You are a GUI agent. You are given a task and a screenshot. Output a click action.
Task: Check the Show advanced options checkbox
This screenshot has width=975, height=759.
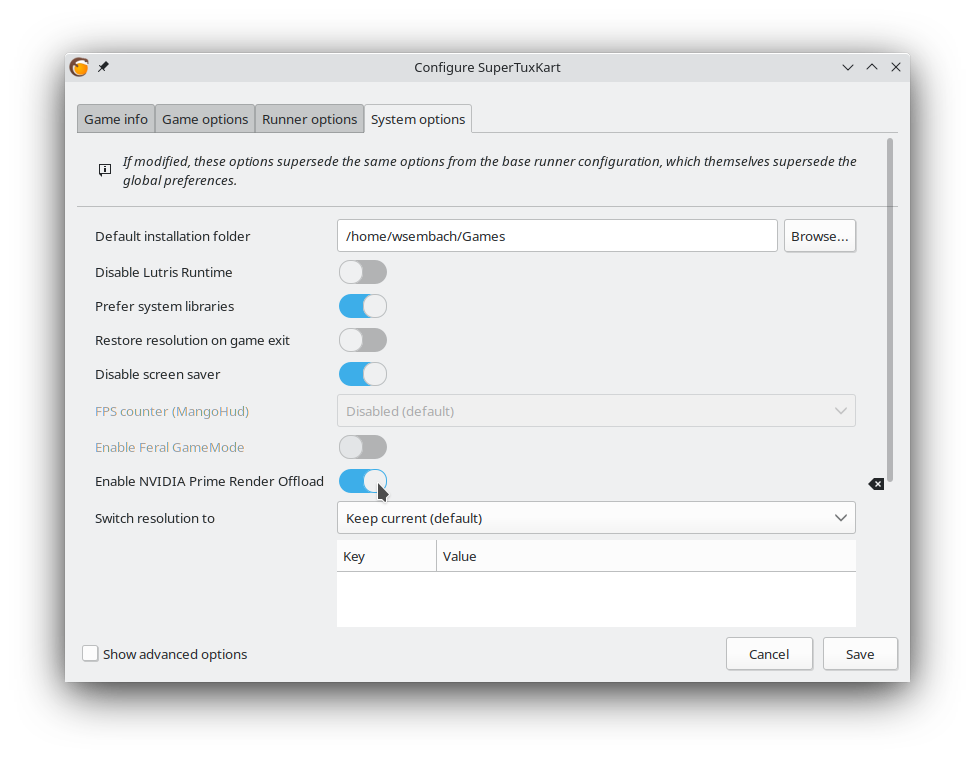click(90, 653)
